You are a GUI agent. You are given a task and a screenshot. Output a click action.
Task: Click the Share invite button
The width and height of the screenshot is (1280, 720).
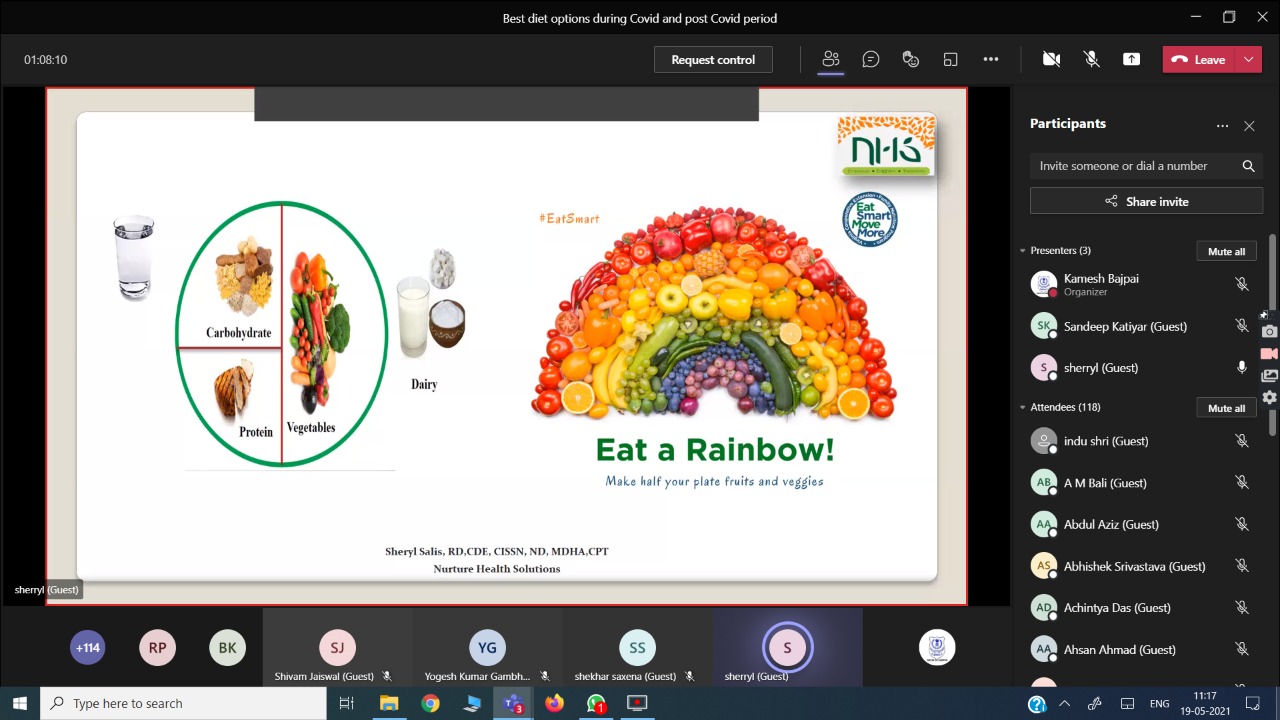pyautogui.click(x=1146, y=201)
